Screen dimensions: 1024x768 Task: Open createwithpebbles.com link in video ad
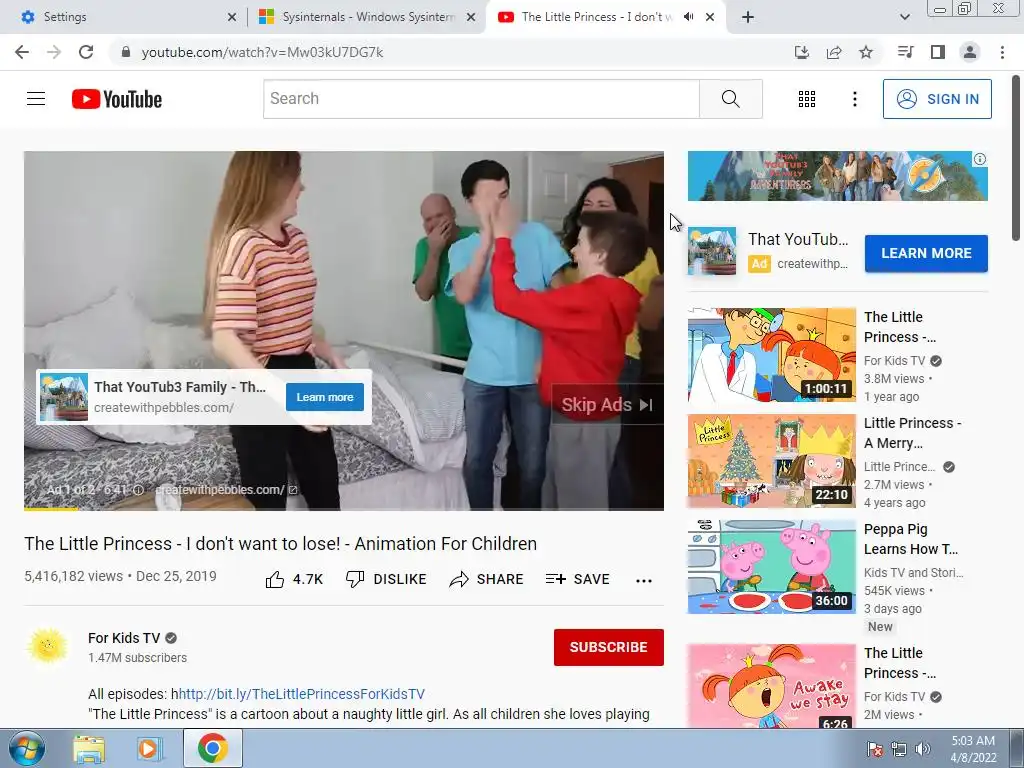[227, 490]
